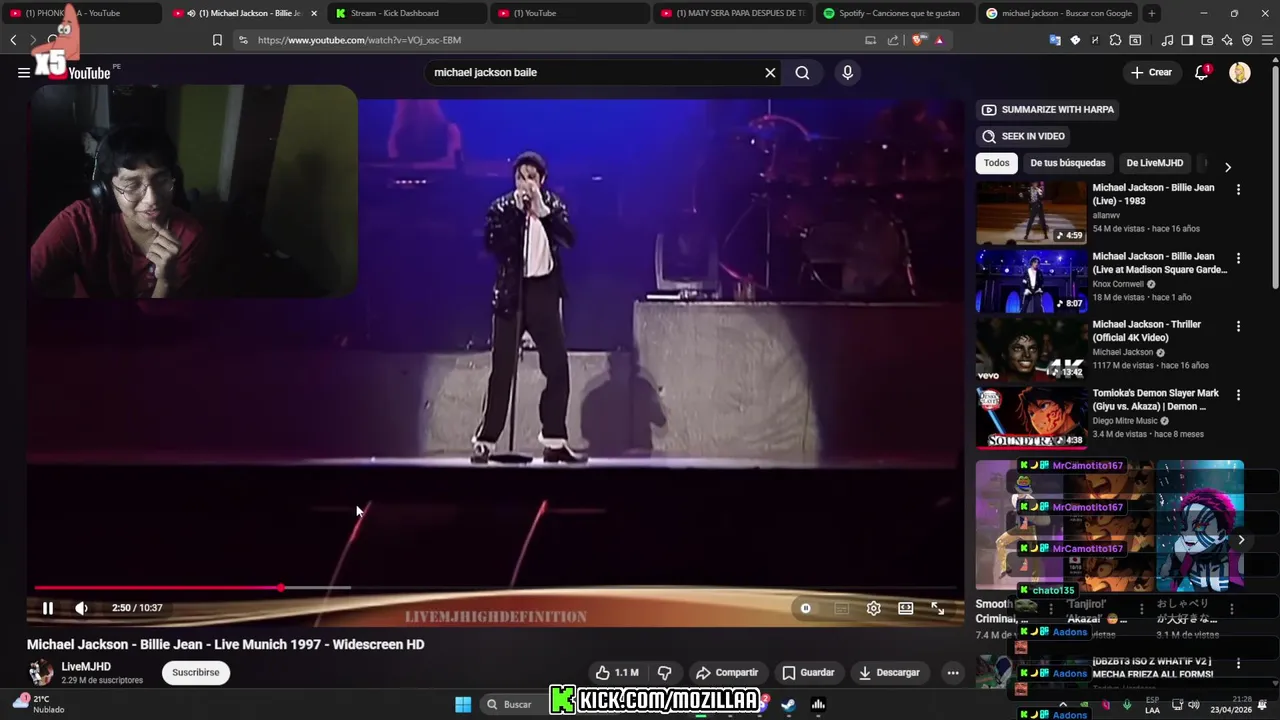Viewport: 1280px width, 720px height.
Task: Open Thriller (Official 4K Video) thumbnail
Action: tap(1031, 349)
